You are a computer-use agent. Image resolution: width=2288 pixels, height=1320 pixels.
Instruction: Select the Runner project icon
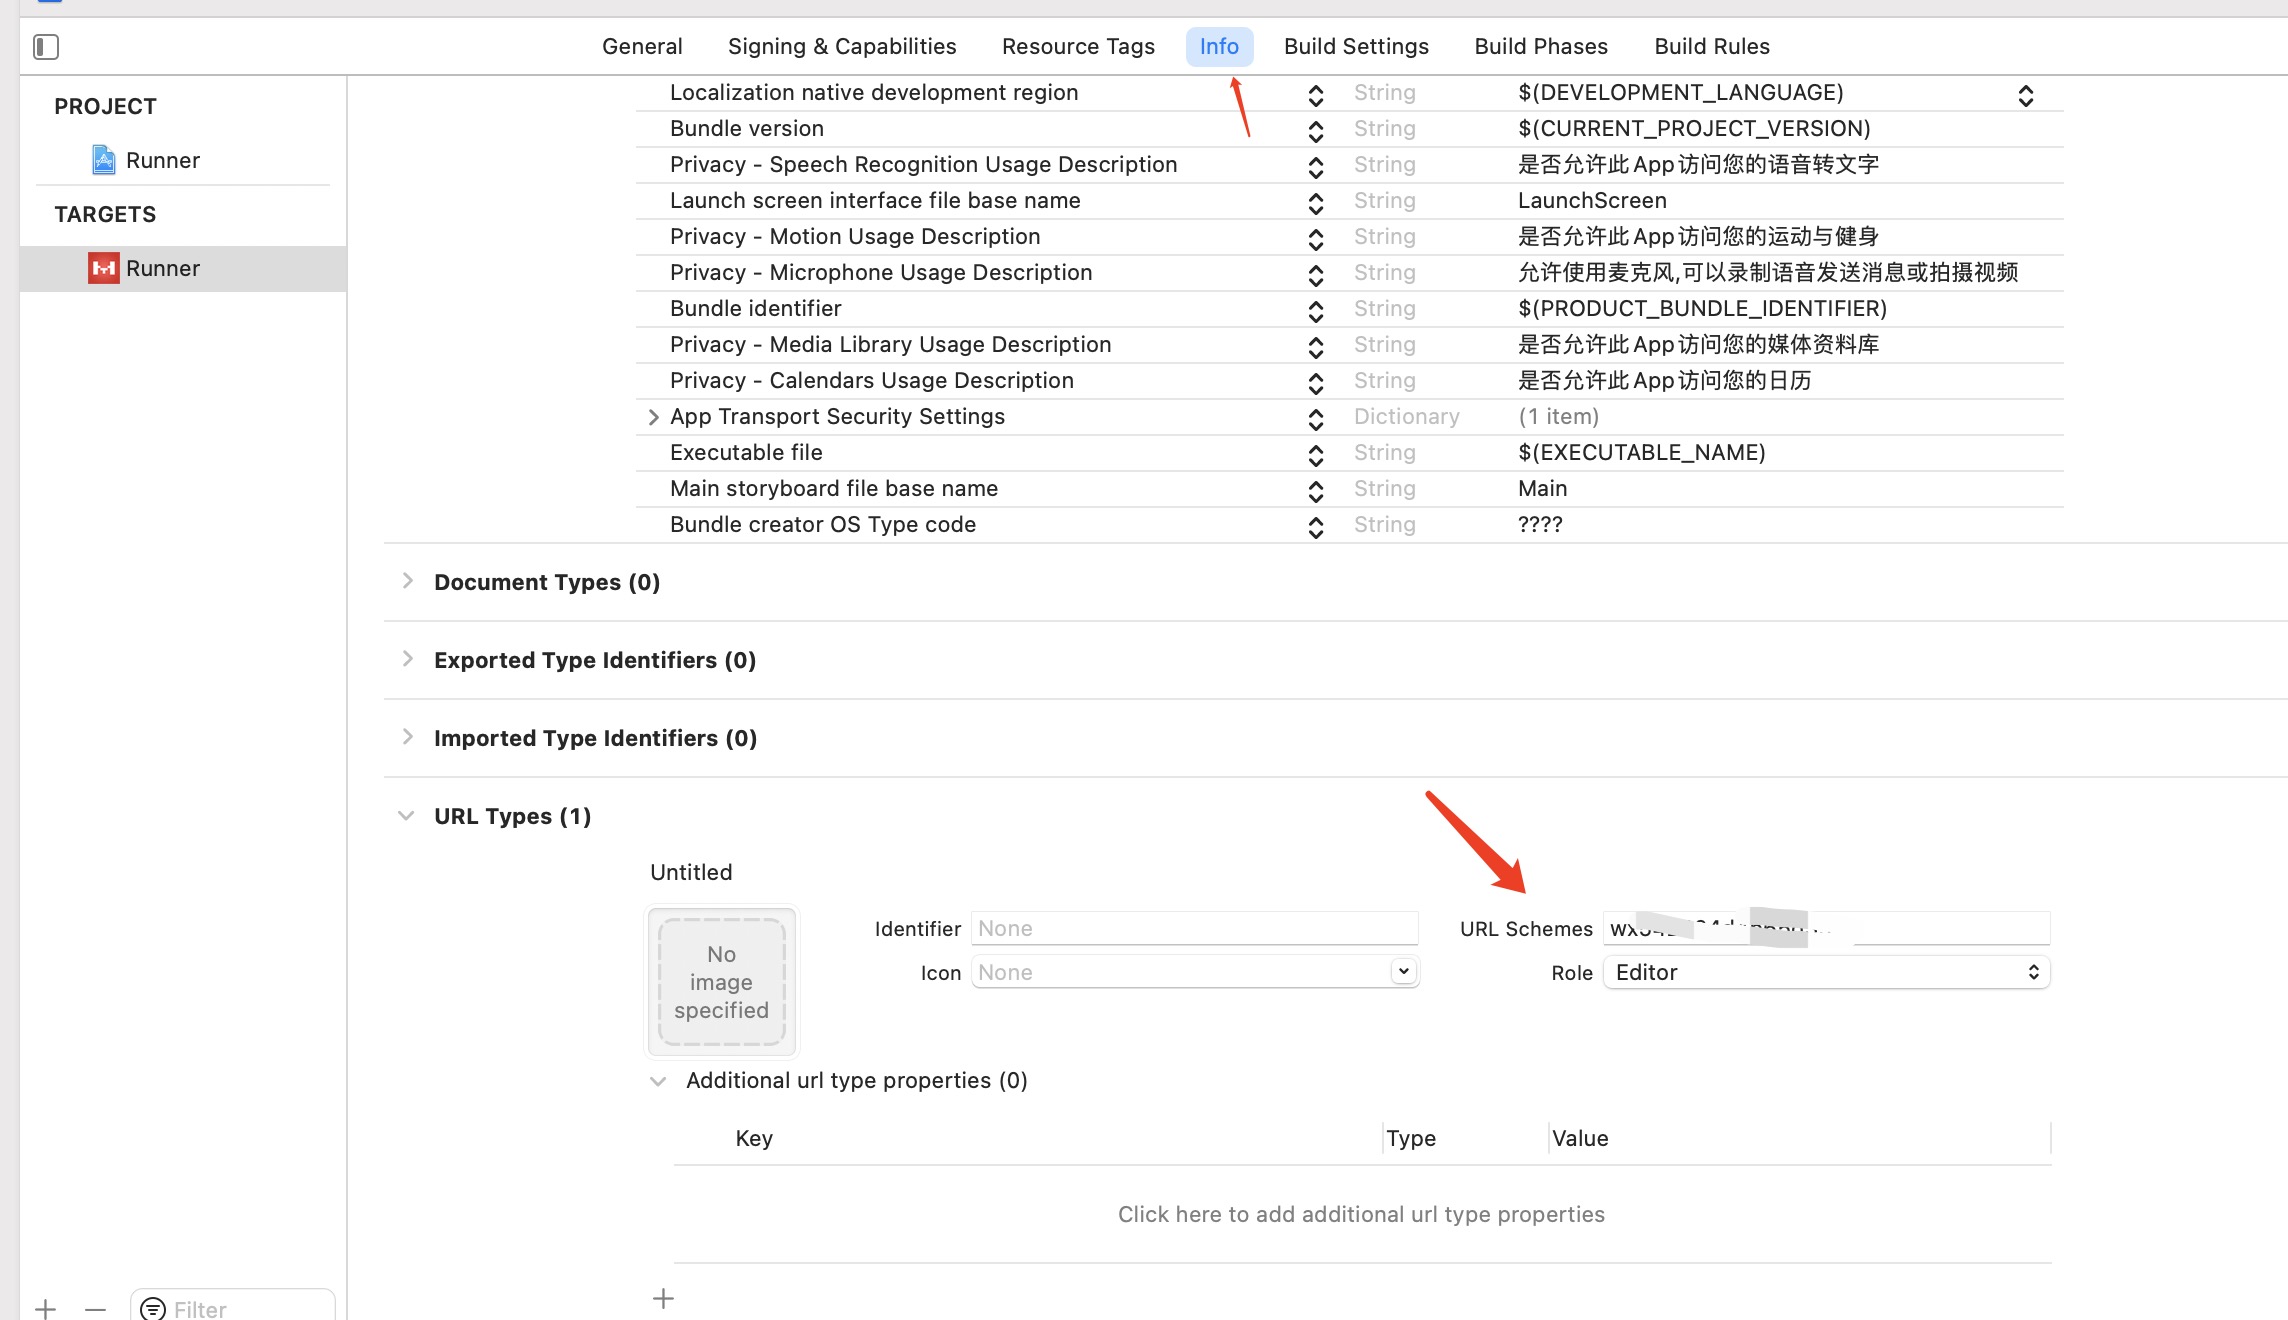tap(104, 160)
